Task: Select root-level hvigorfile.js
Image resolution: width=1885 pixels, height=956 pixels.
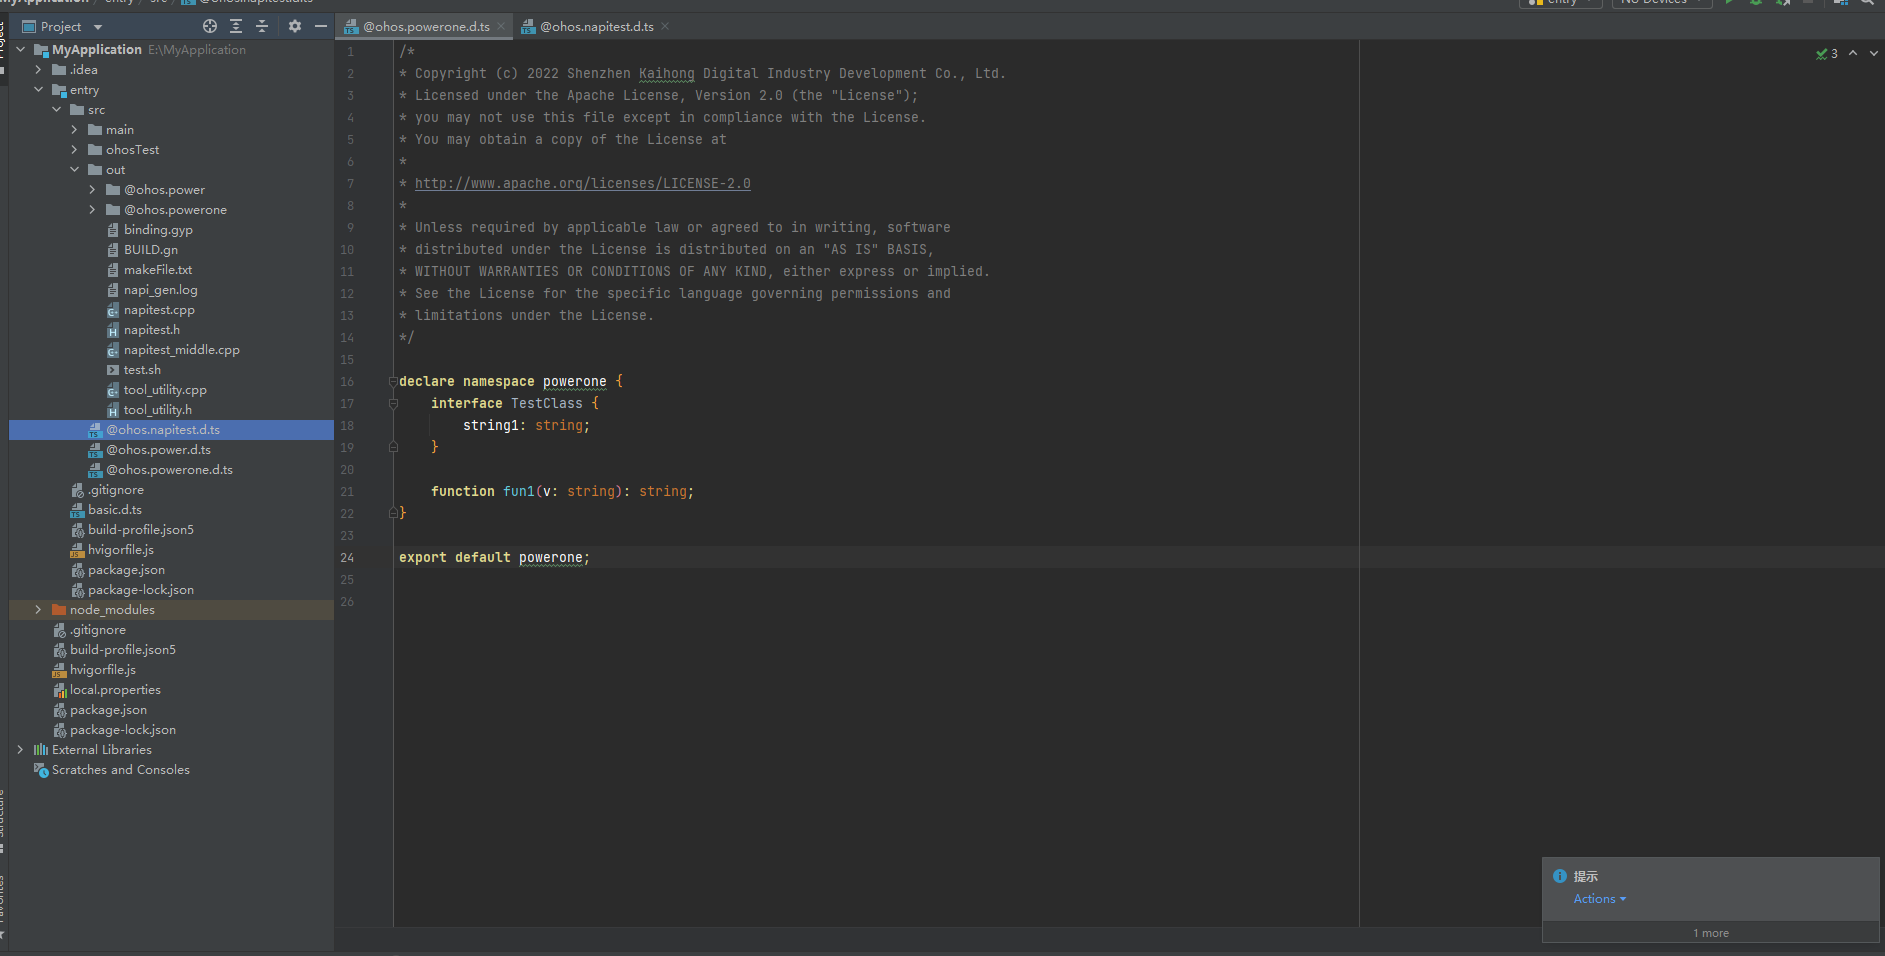Action: (103, 669)
